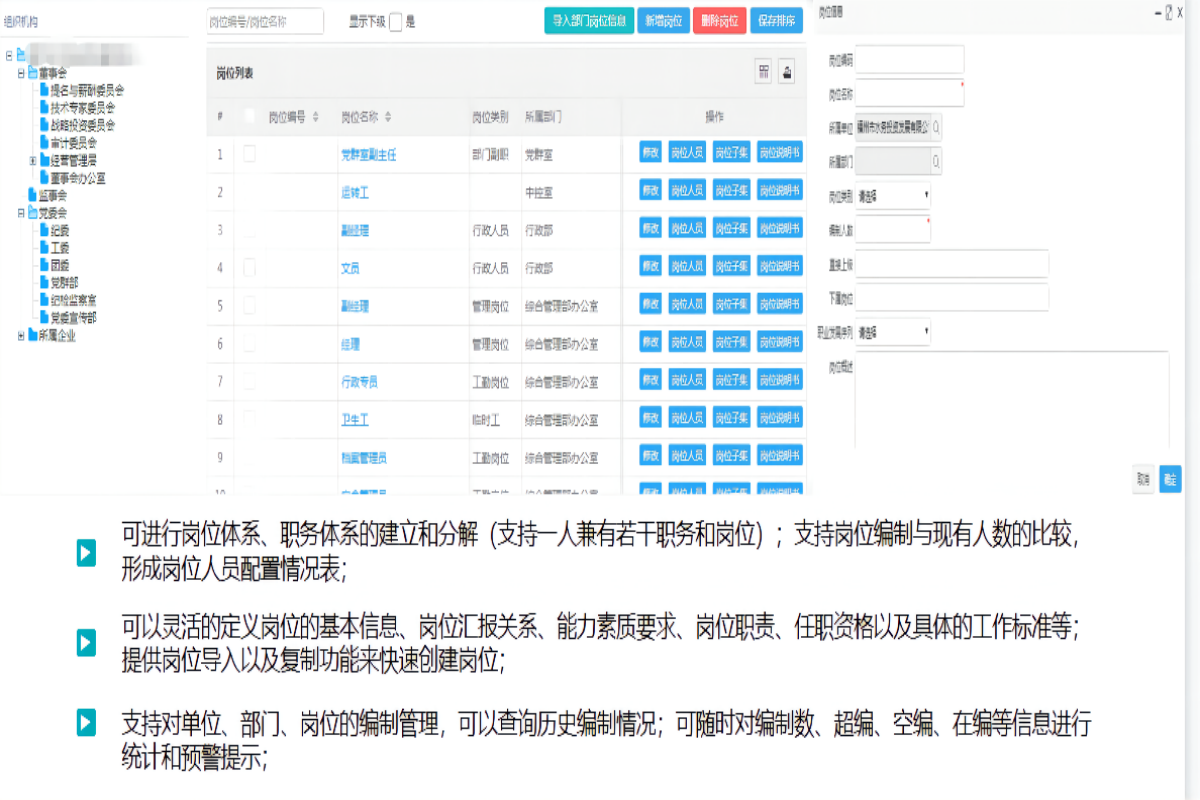Open the 党群室副主任 position link

click(369, 154)
